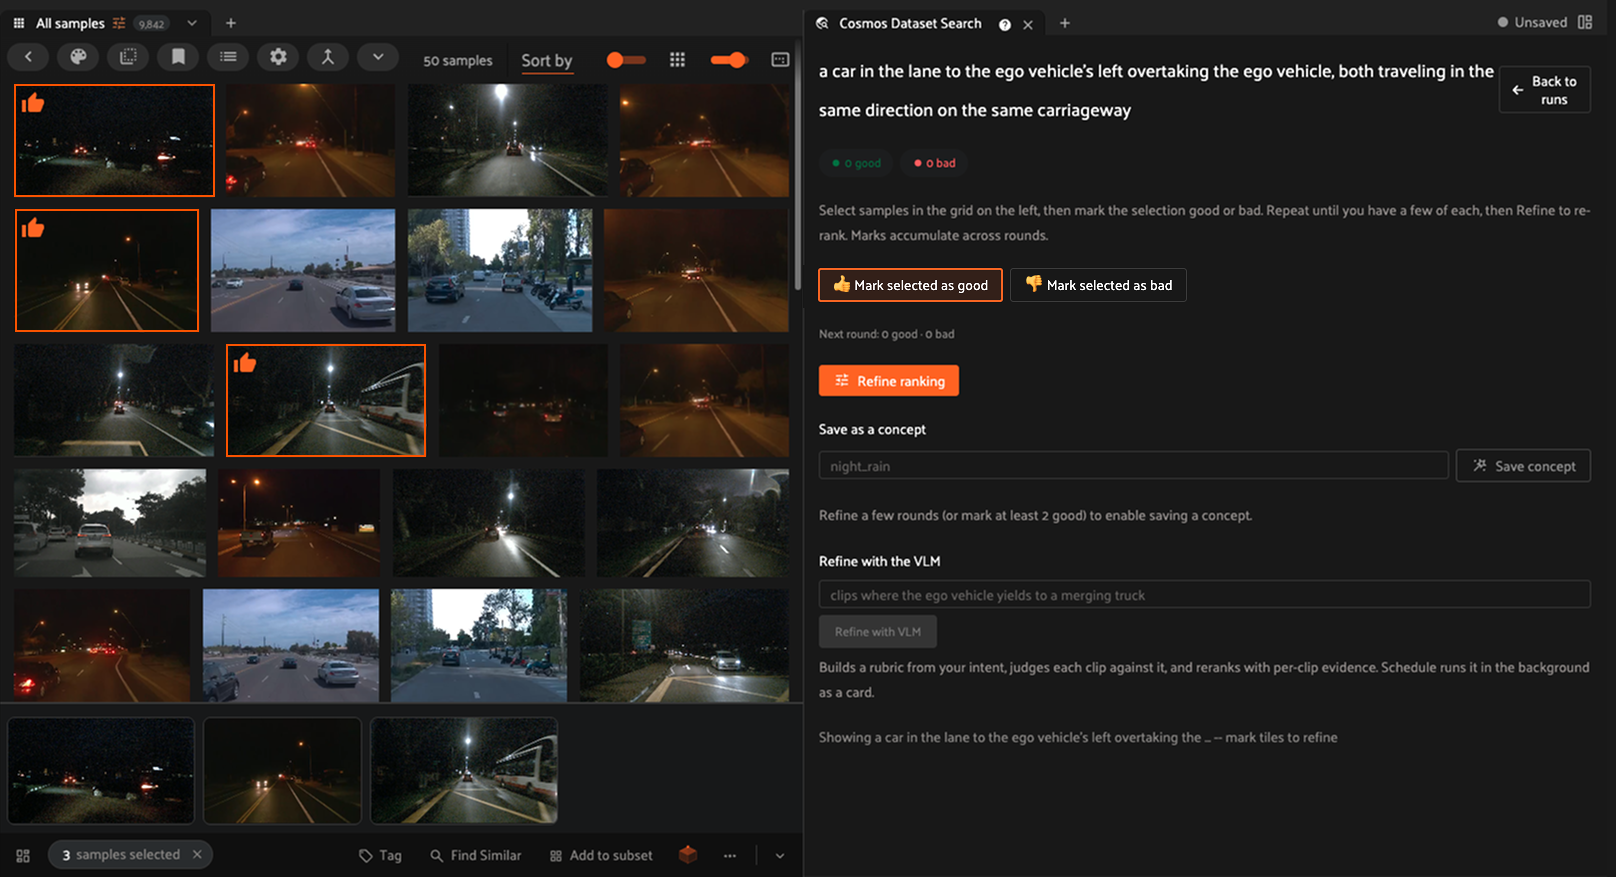The width and height of the screenshot is (1618, 877).
Task: Open help for Cosmos Dataset Search
Action: click(x=1004, y=25)
